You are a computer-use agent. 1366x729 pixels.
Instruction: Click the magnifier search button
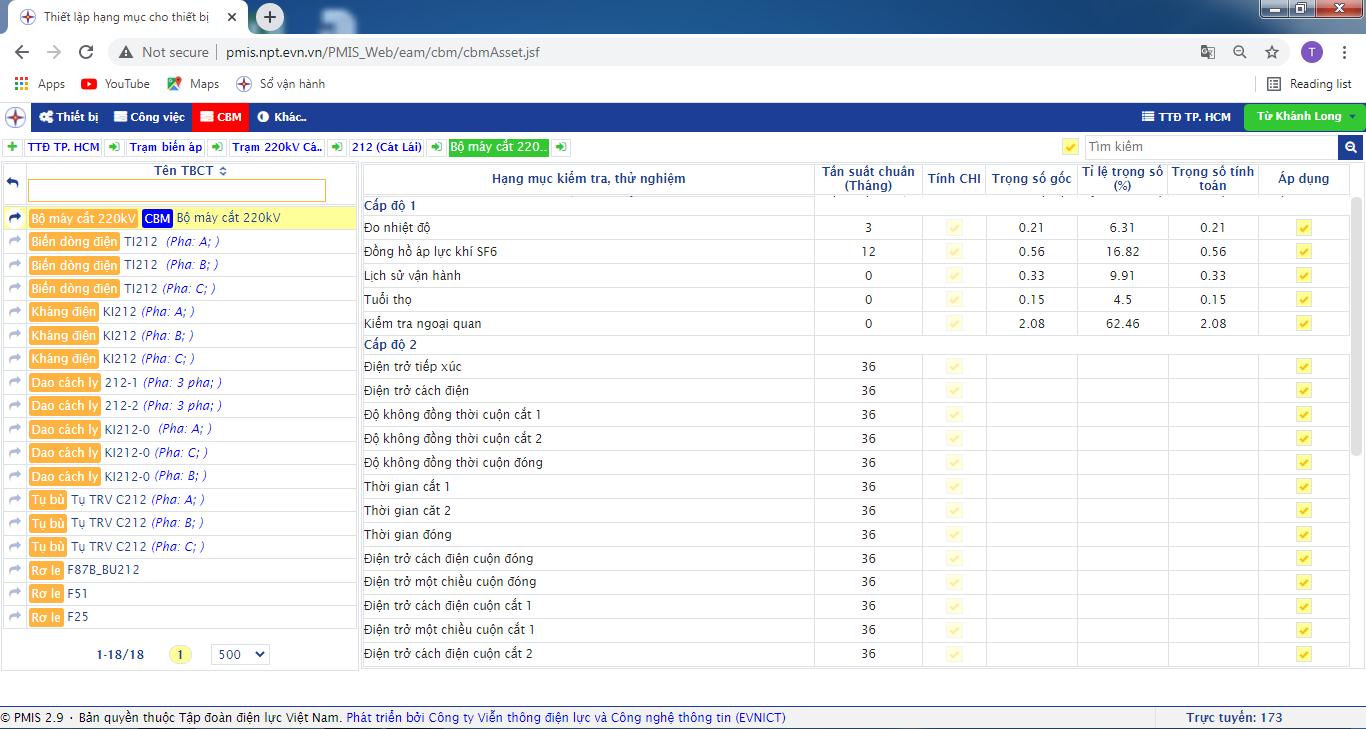(1351, 147)
